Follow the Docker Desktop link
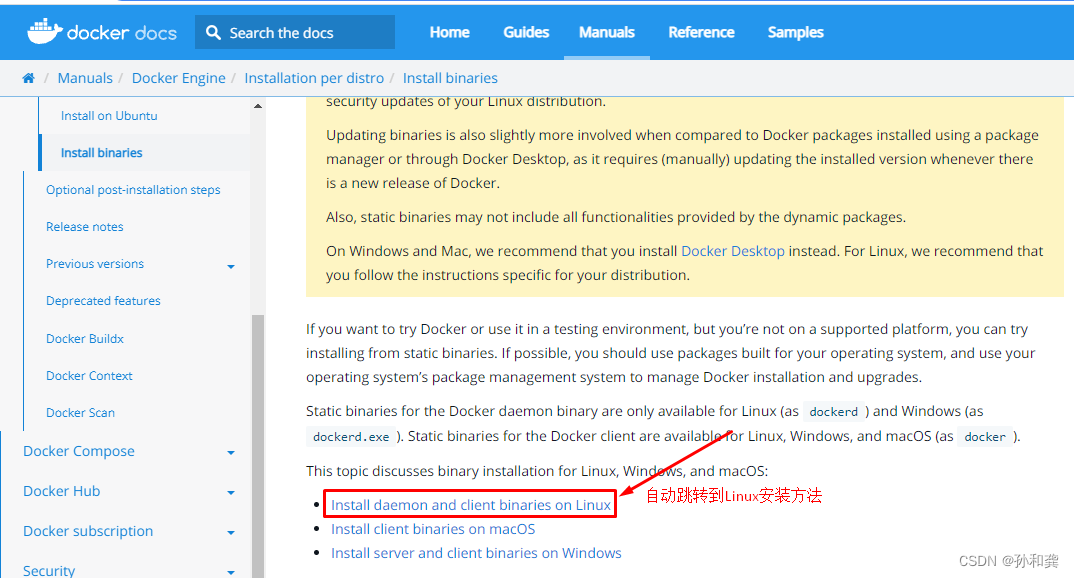1074x578 pixels. coord(733,251)
